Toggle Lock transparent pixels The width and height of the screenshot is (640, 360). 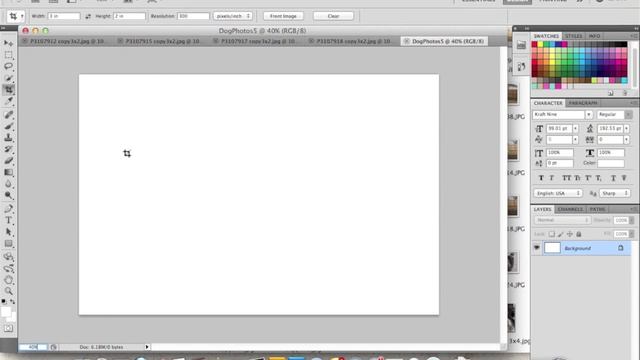(551, 234)
